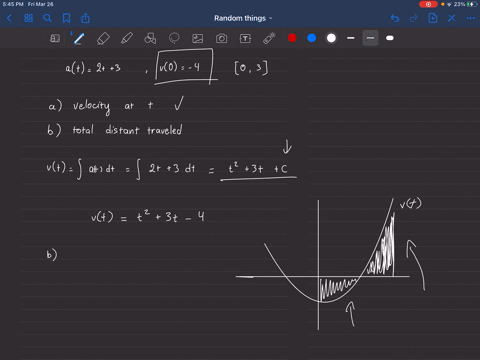The height and width of the screenshot is (360, 480).
Task: Select the Shapes tool
Action: tap(150, 38)
